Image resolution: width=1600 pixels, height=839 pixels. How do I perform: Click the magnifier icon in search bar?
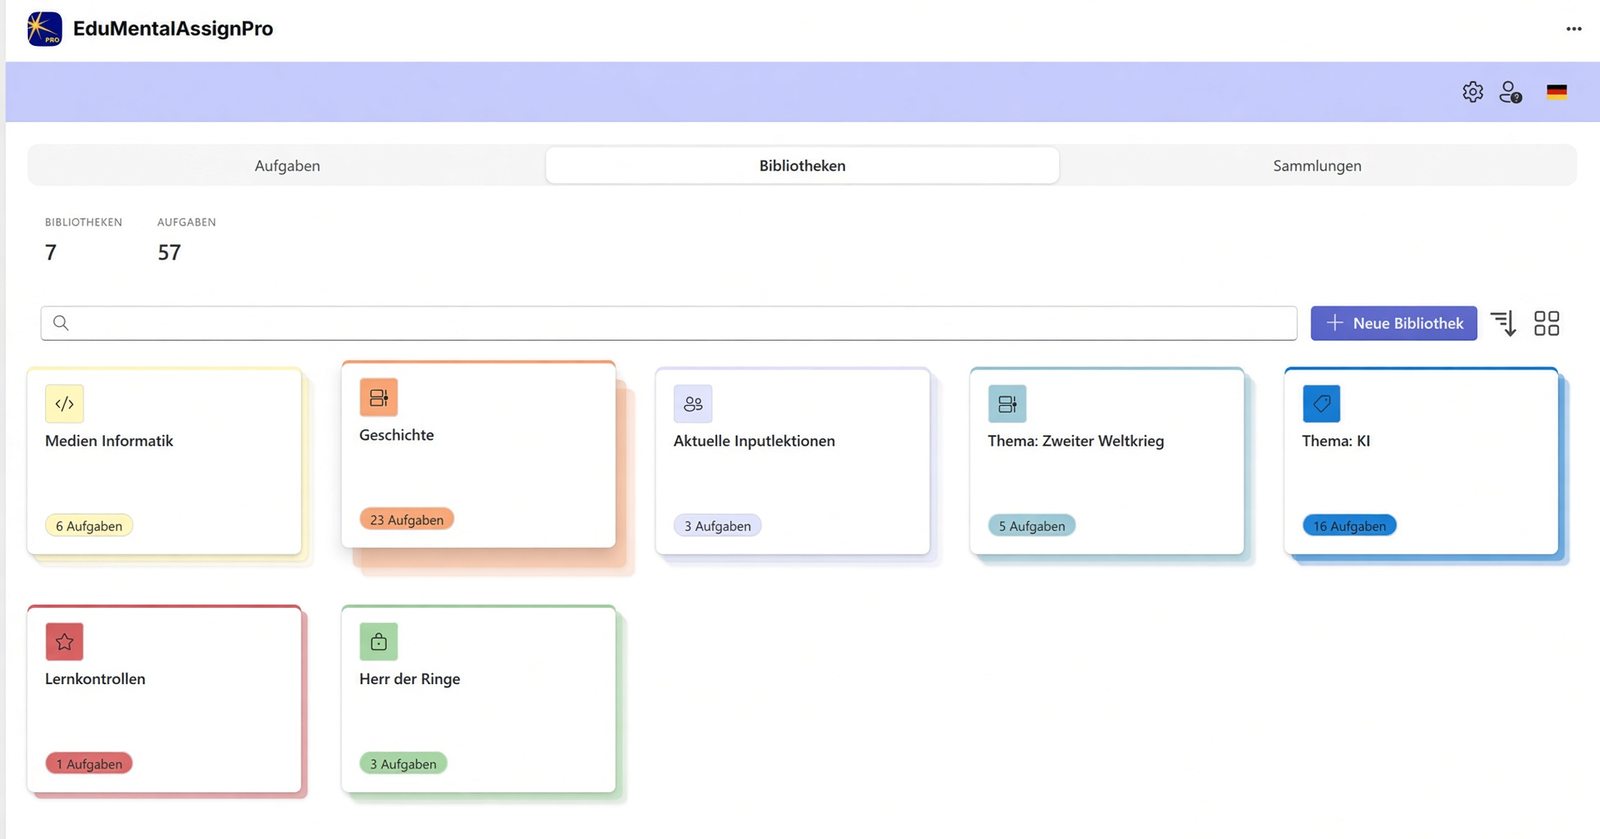click(x=61, y=323)
